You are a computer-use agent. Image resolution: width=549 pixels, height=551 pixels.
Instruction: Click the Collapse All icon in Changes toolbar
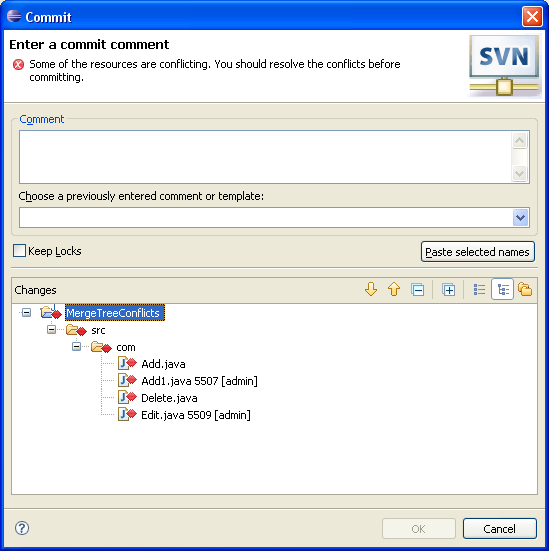tap(418, 290)
